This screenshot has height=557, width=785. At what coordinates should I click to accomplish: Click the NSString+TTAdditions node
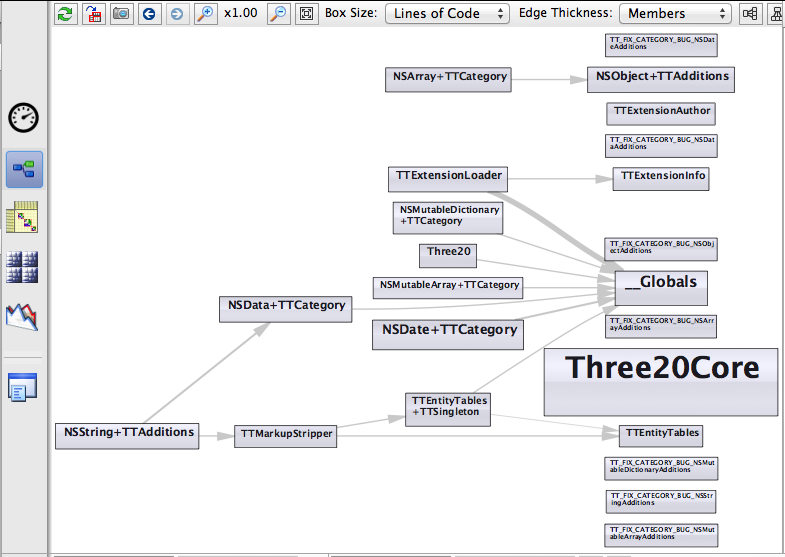(127, 436)
